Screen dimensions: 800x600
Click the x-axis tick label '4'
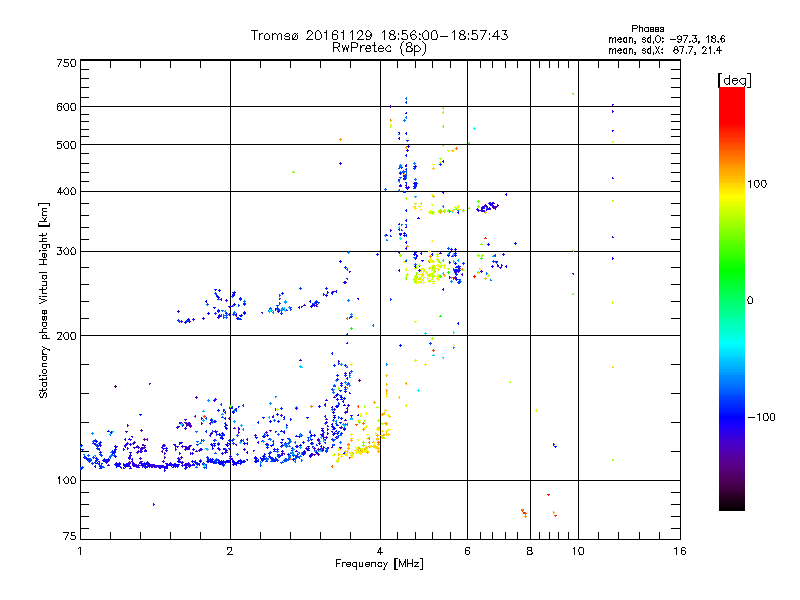(x=380, y=551)
